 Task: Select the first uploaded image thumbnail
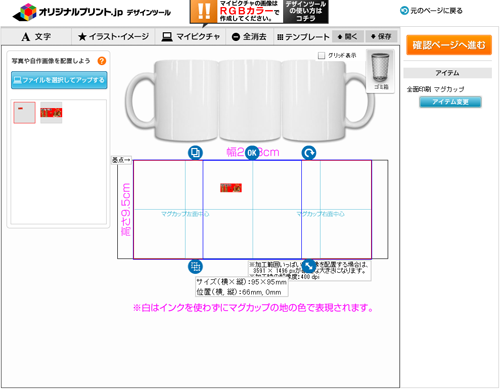[24, 113]
